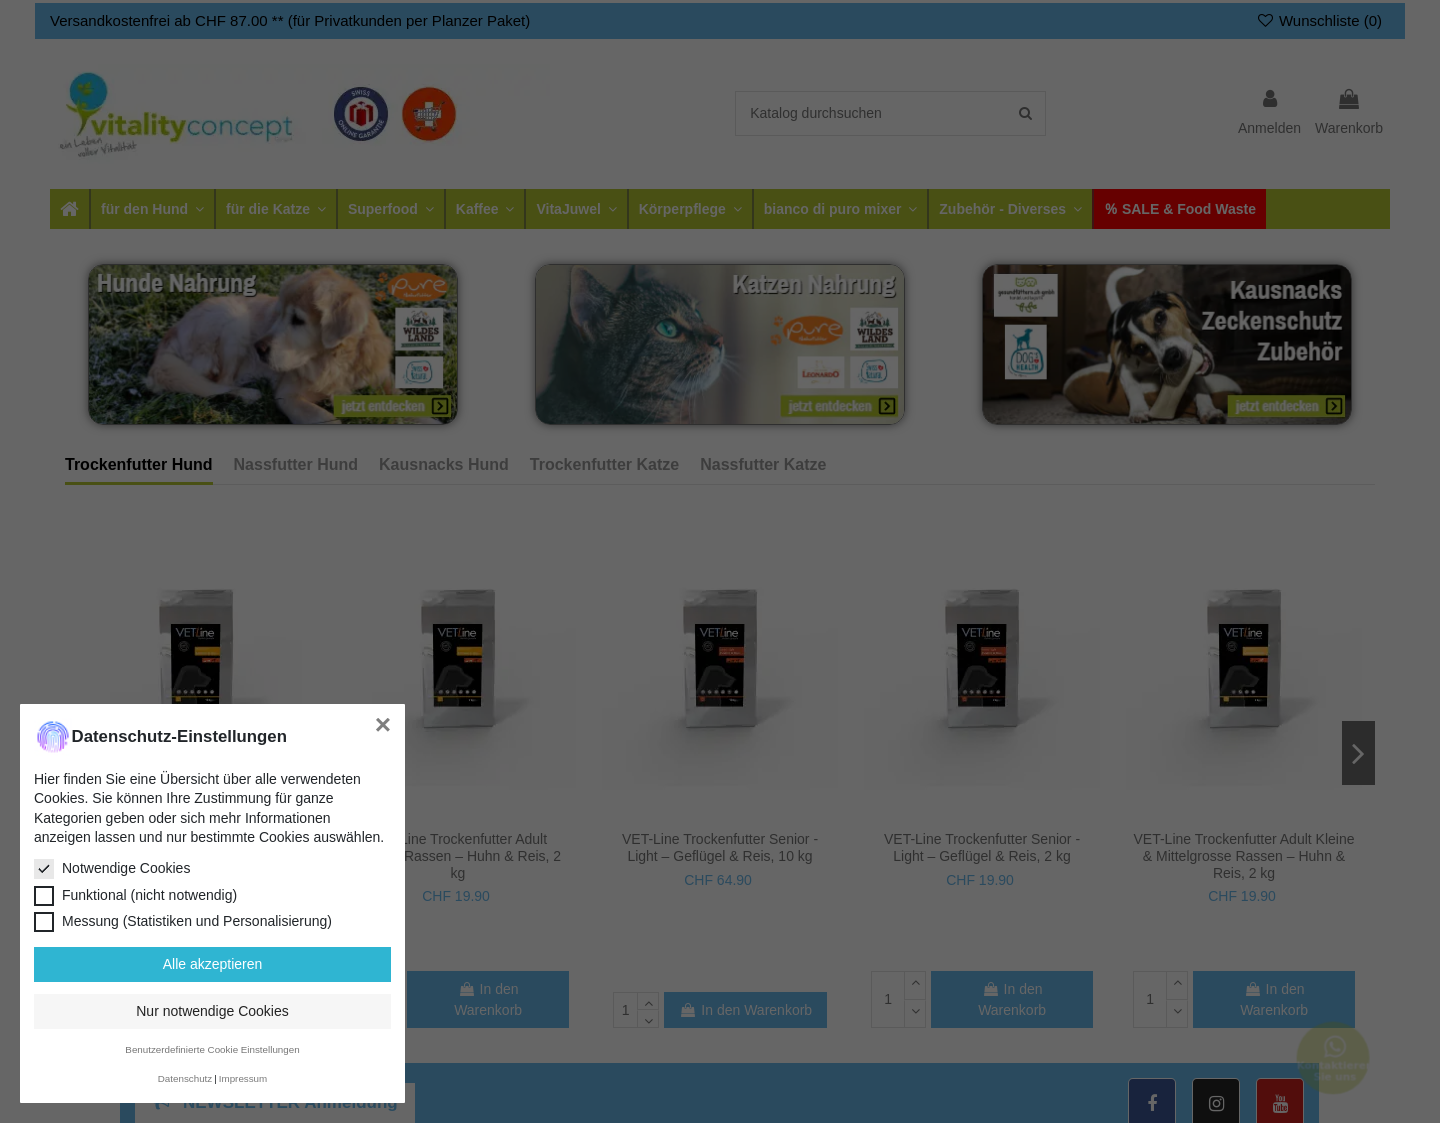The height and width of the screenshot is (1123, 1440).
Task: Open the Facebook social icon
Action: (x=1152, y=1102)
